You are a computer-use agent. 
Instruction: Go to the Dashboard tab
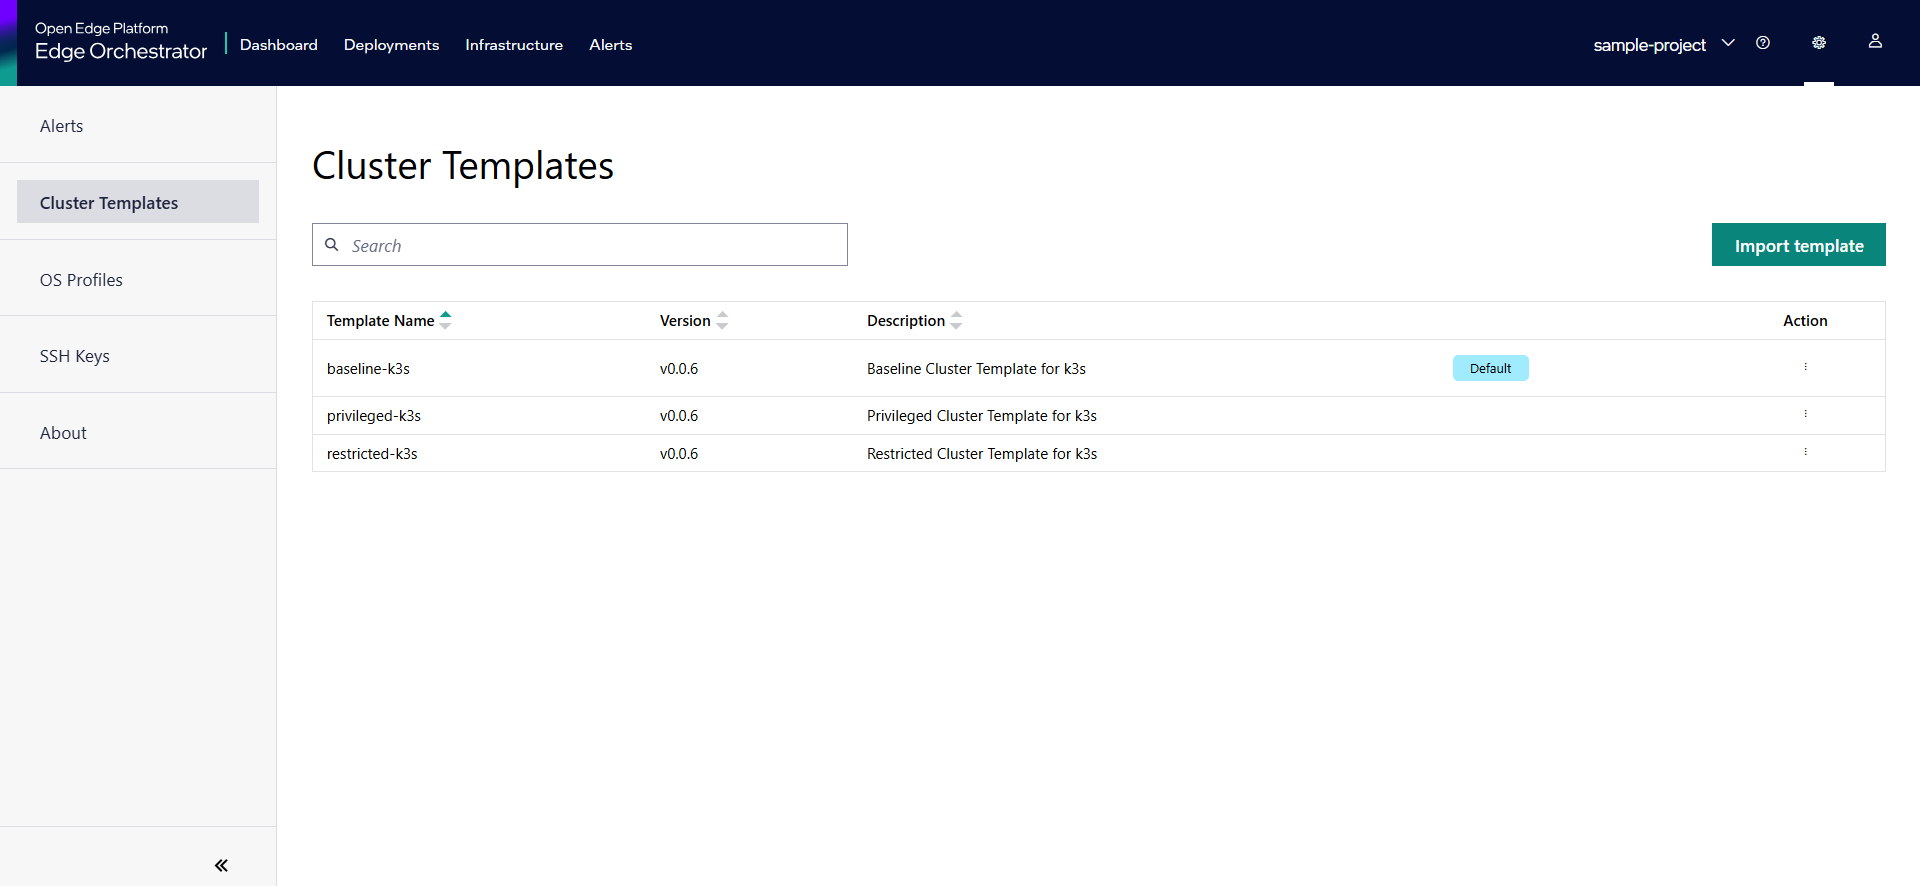(279, 45)
